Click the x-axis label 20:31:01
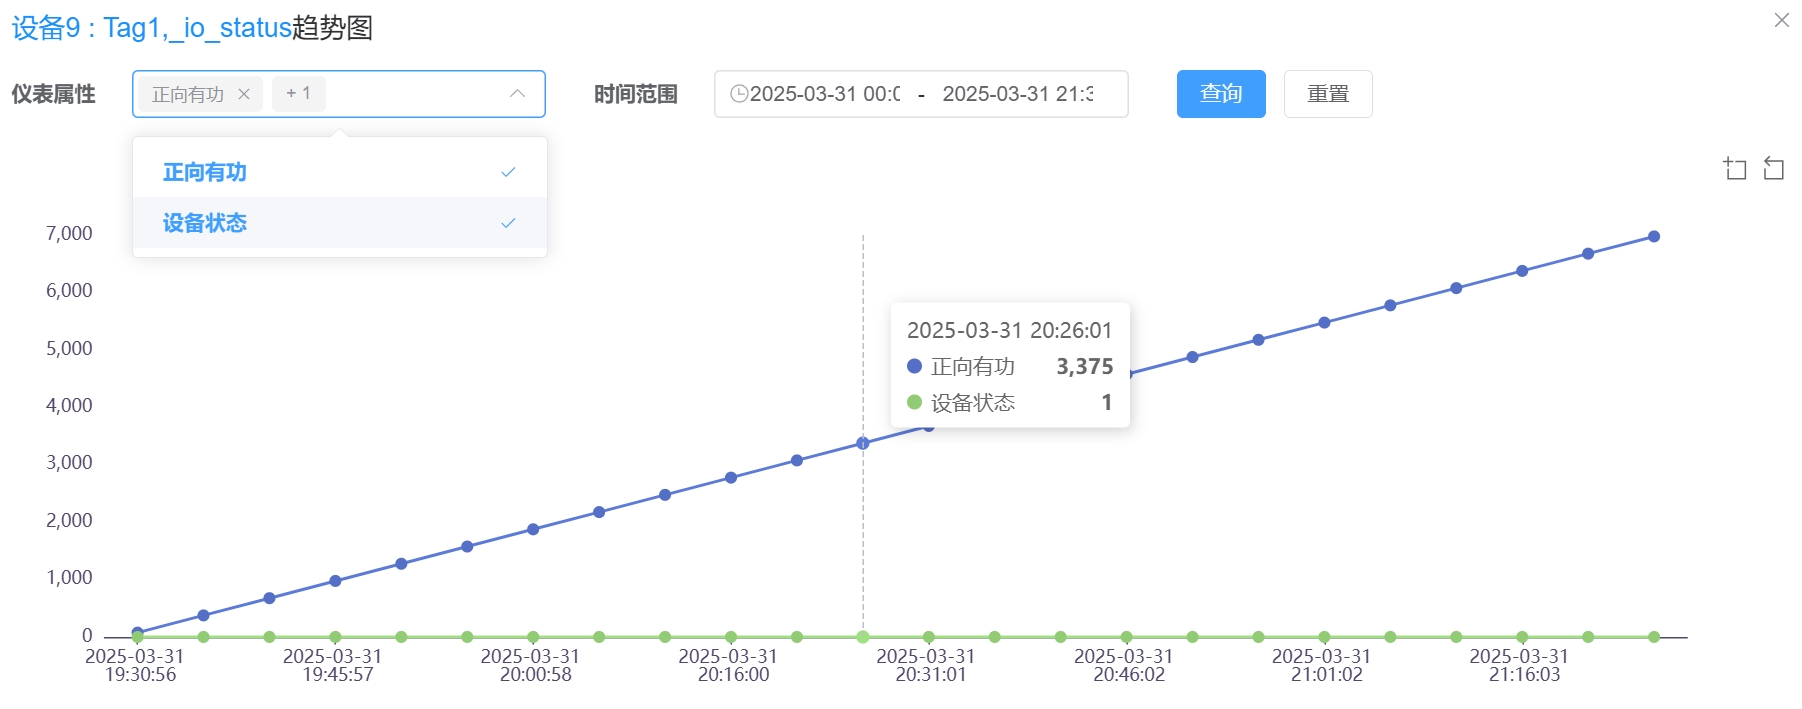 (x=931, y=675)
